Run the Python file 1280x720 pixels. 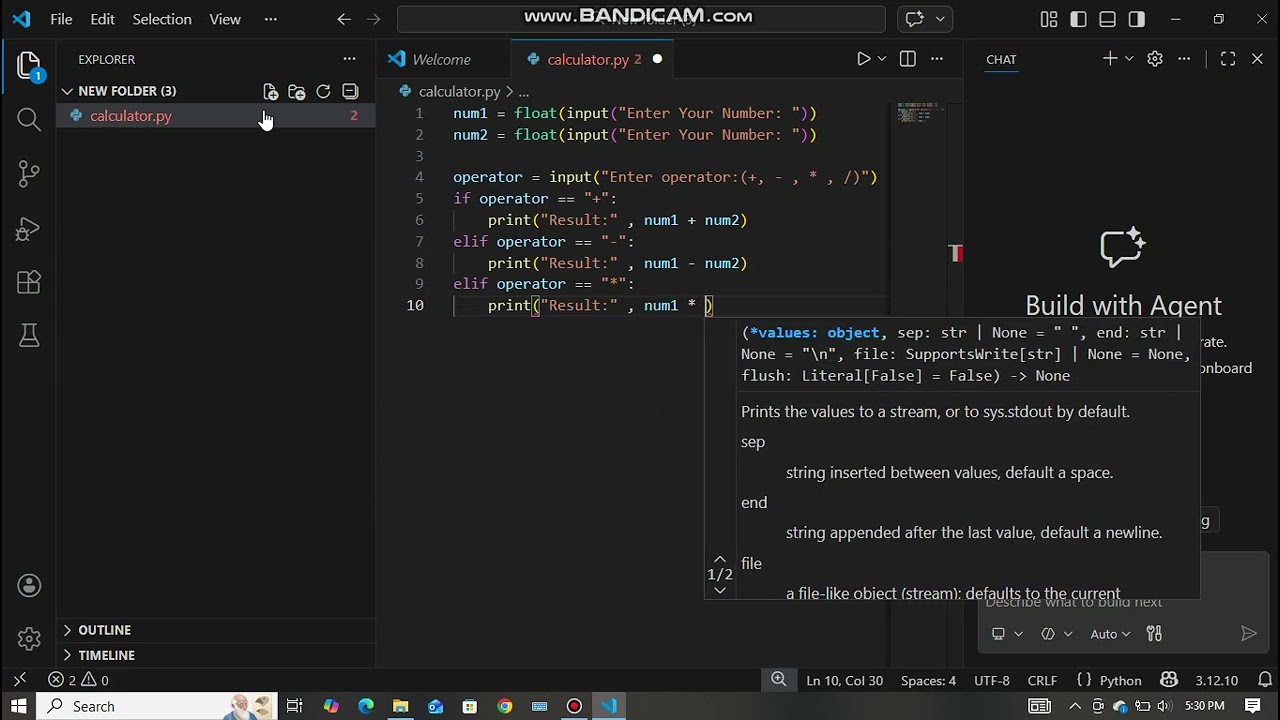coord(864,59)
